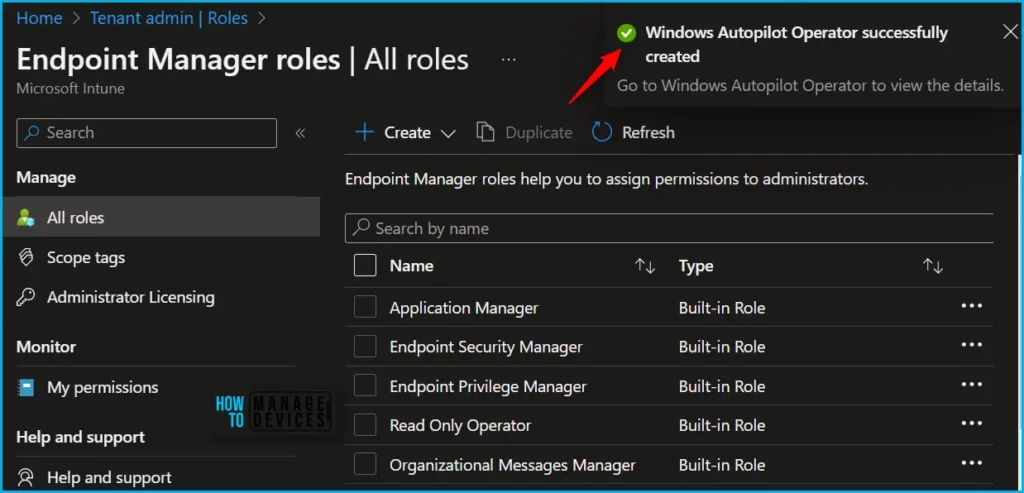Viewport: 1024px width, 493px height.
Task: Go to Tenant admin | Roles breadcrumb
Action: point(169,18)
